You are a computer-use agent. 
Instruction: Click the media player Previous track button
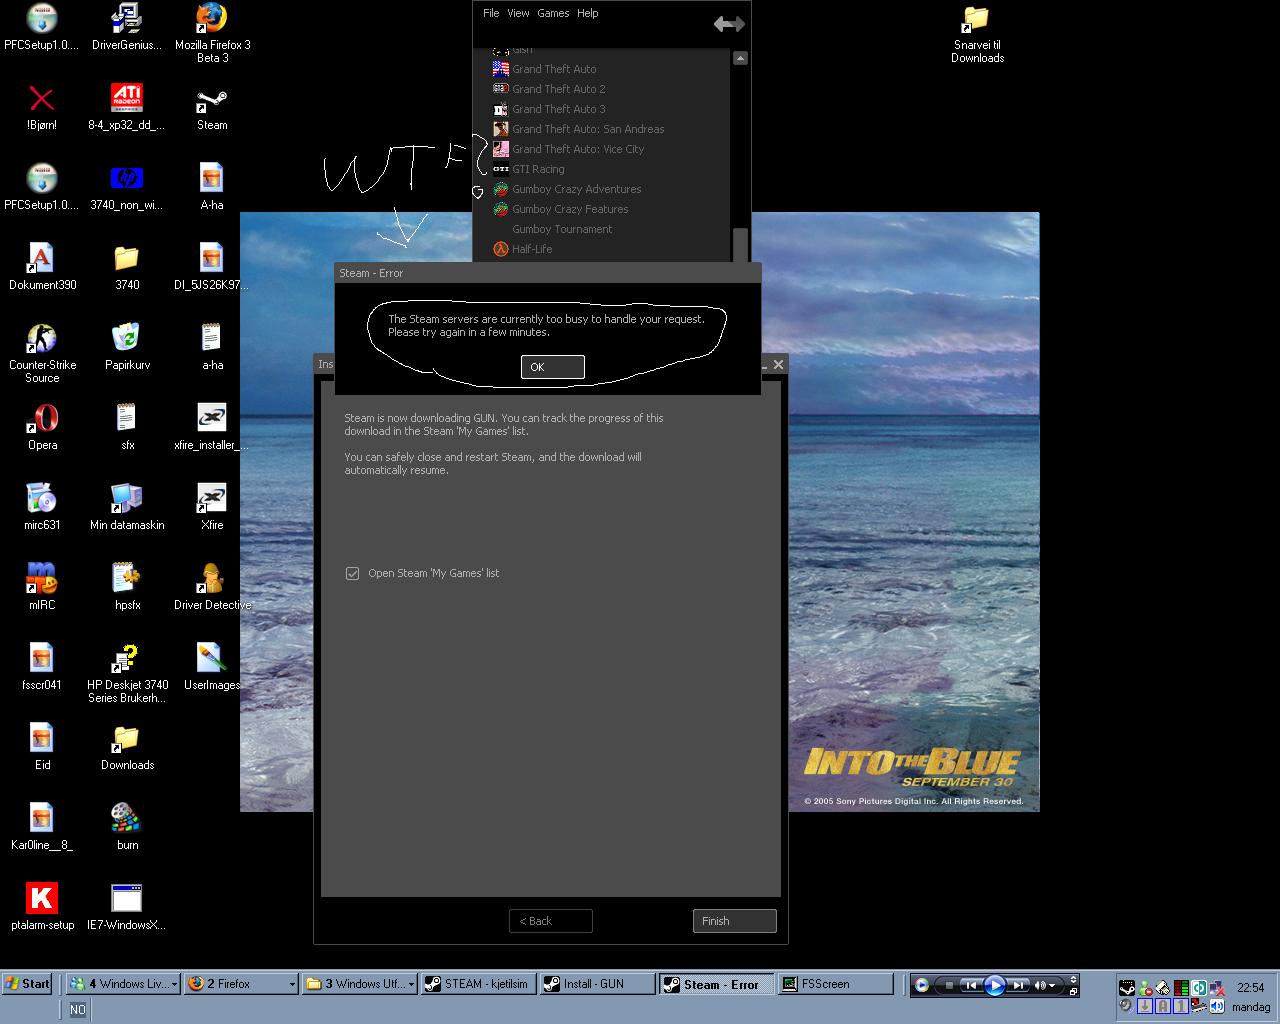click(970, 985)
